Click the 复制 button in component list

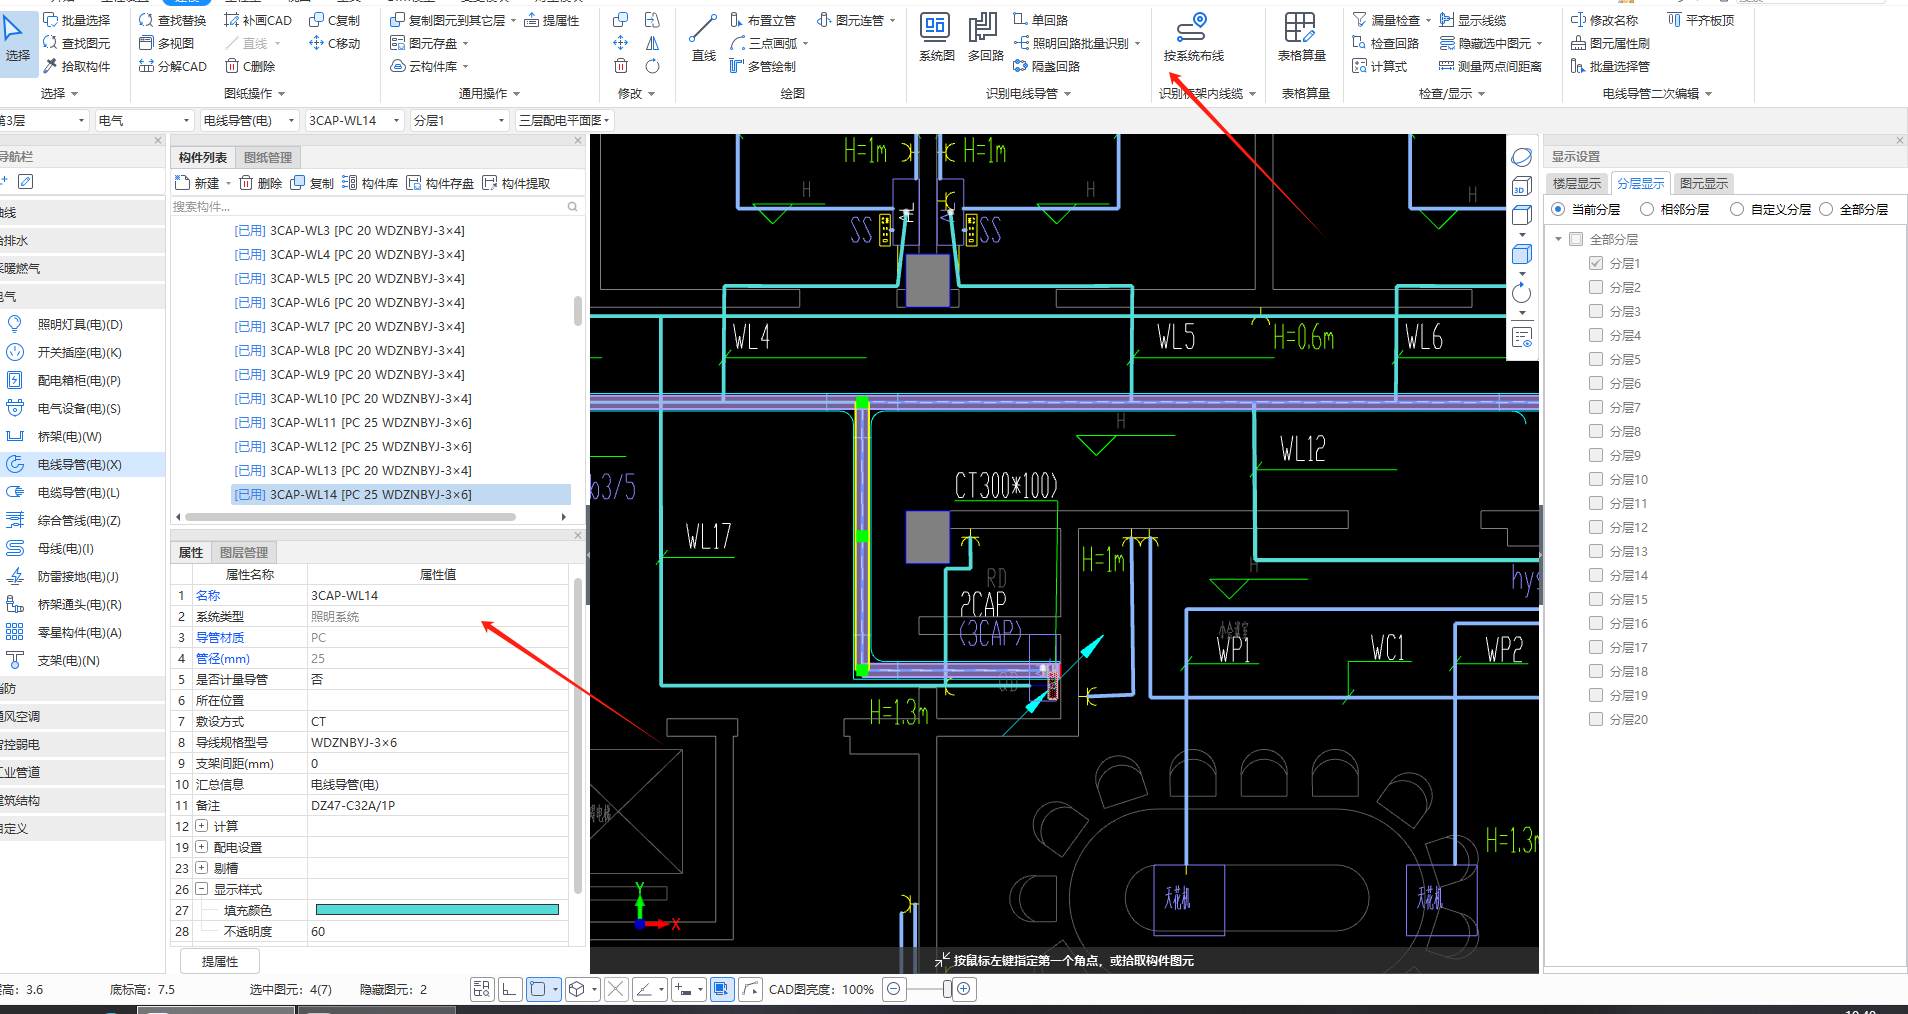point(312,183)
